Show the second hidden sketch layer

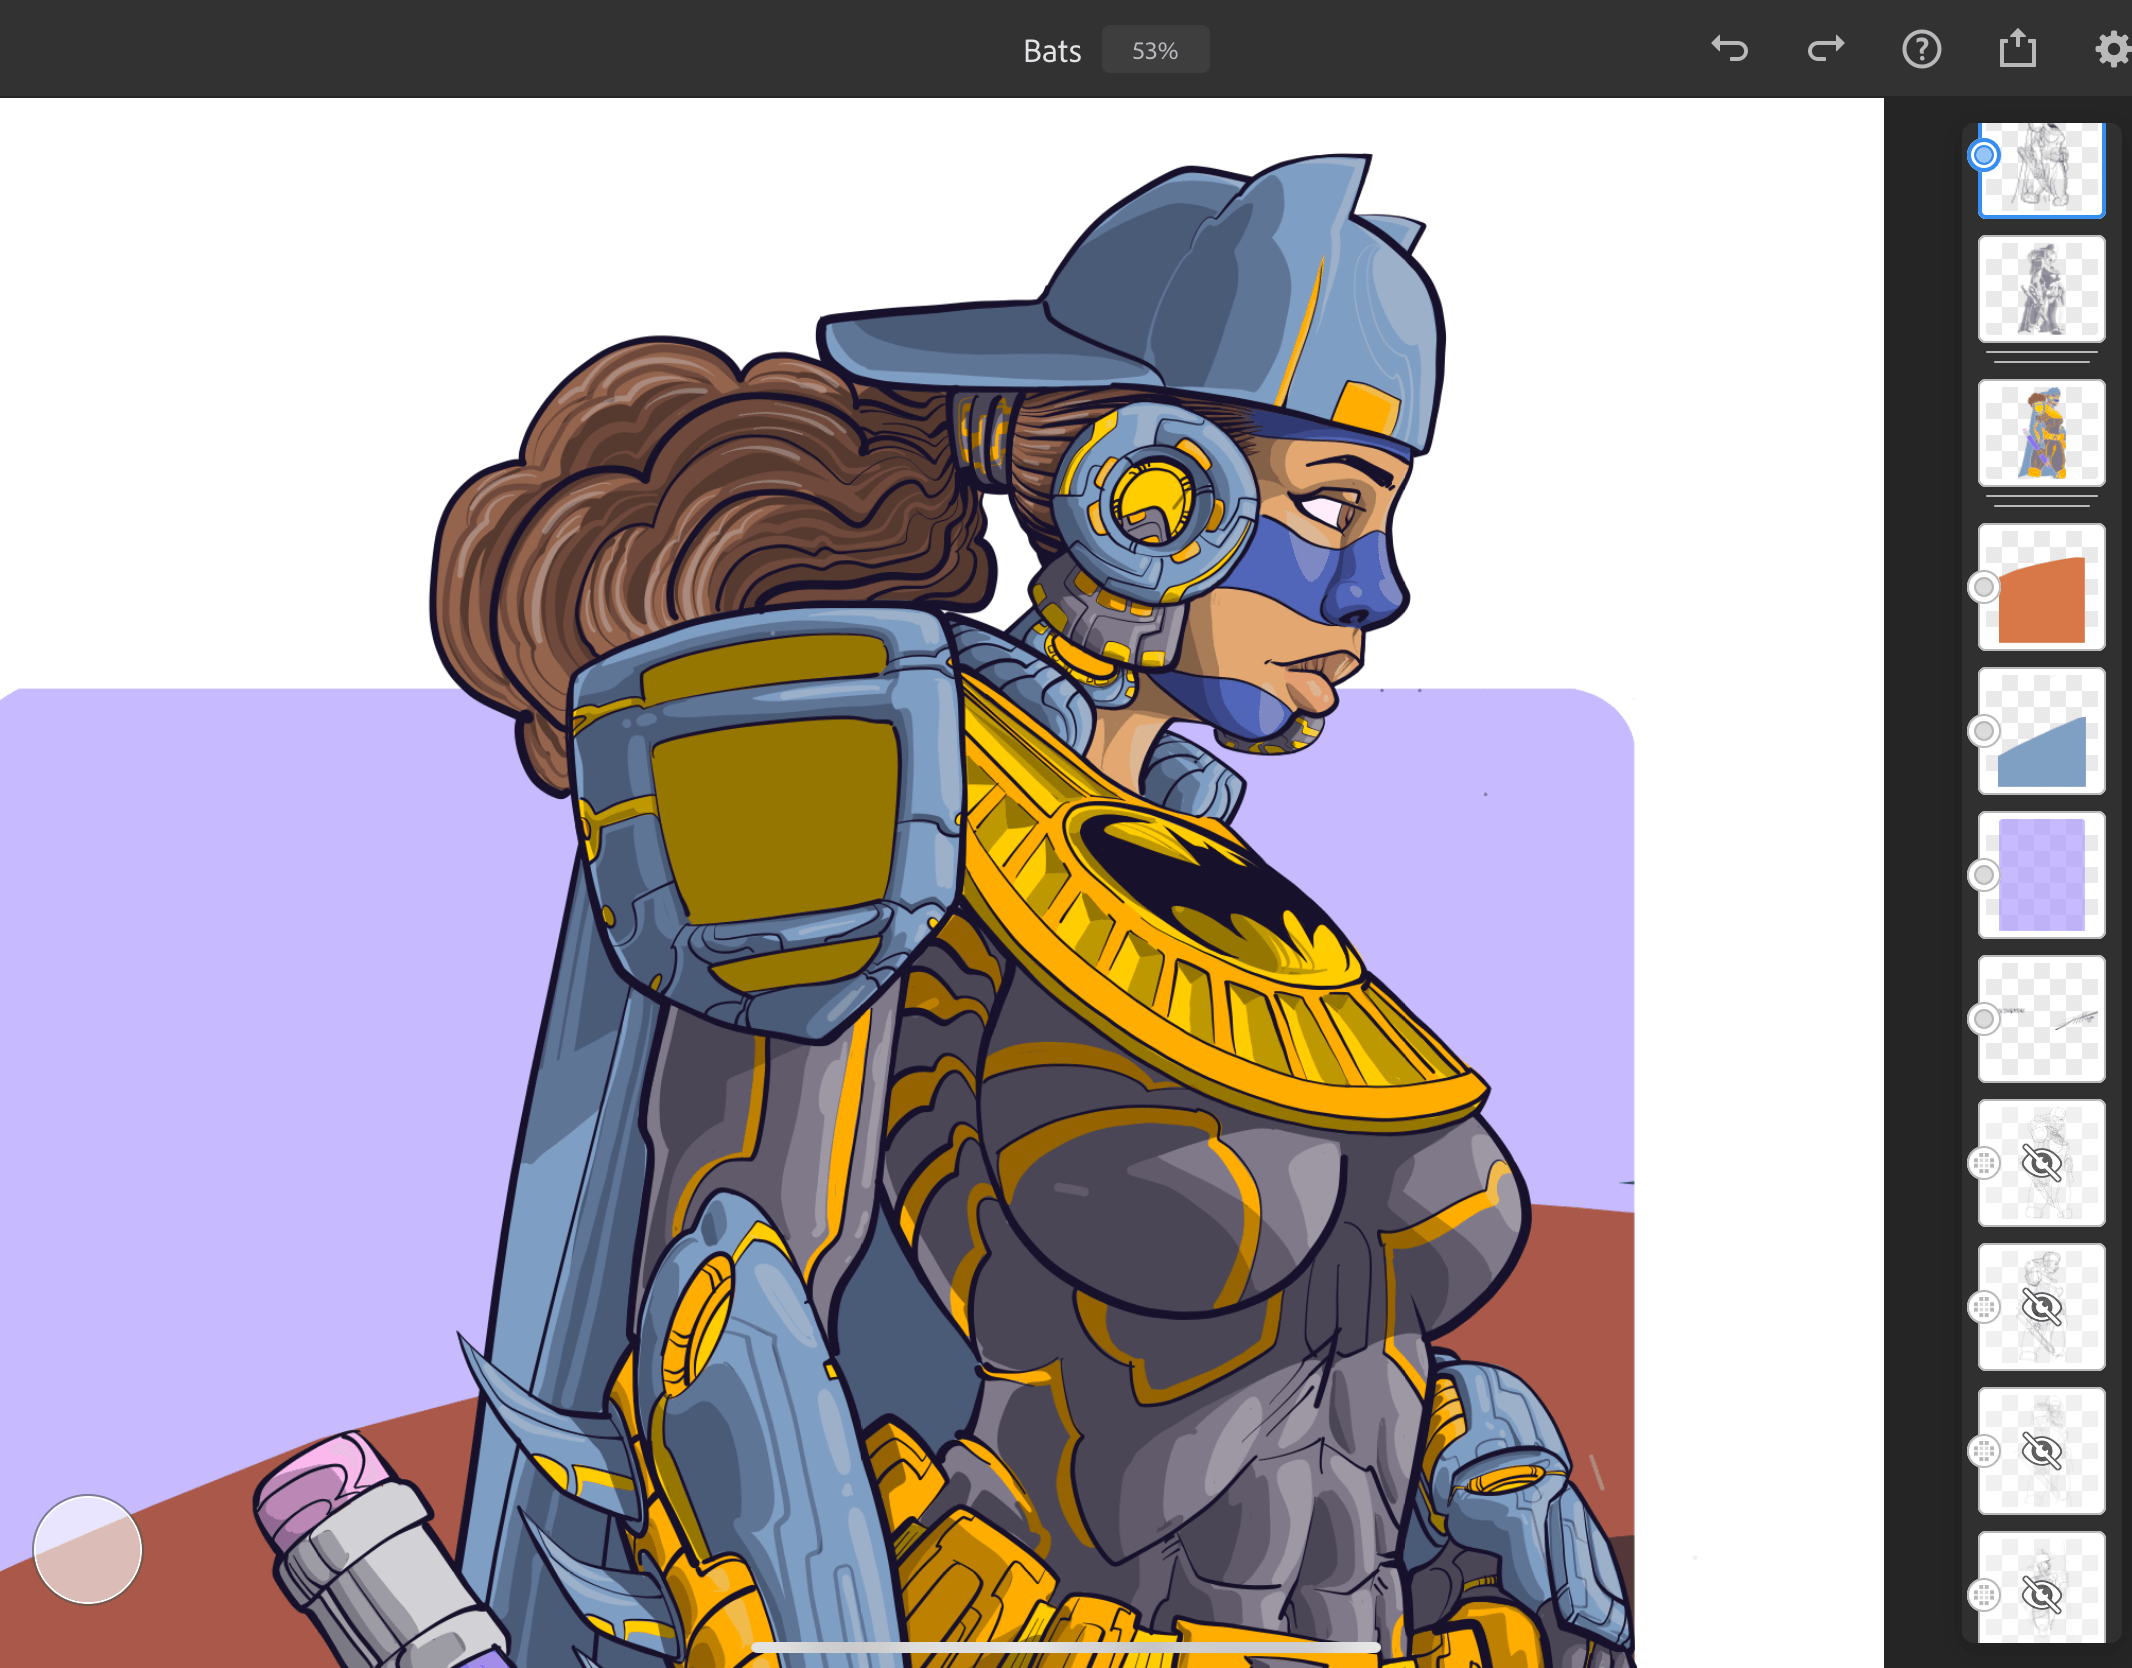click(2042, 1307)
